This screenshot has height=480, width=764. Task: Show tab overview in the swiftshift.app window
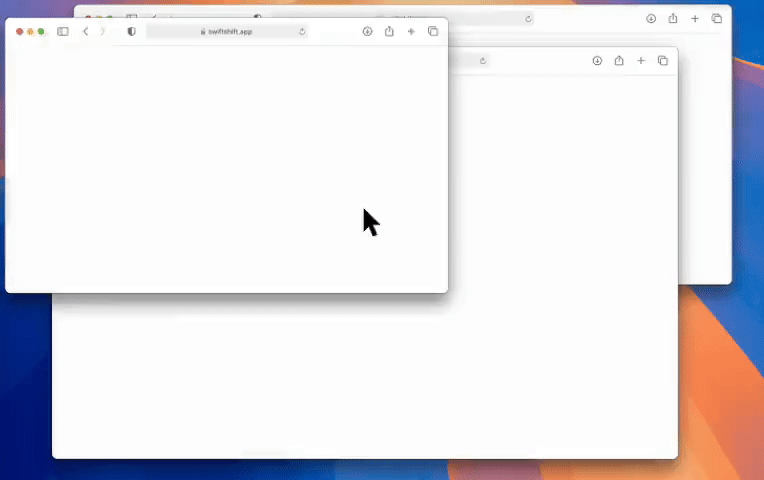pos(433,32)
